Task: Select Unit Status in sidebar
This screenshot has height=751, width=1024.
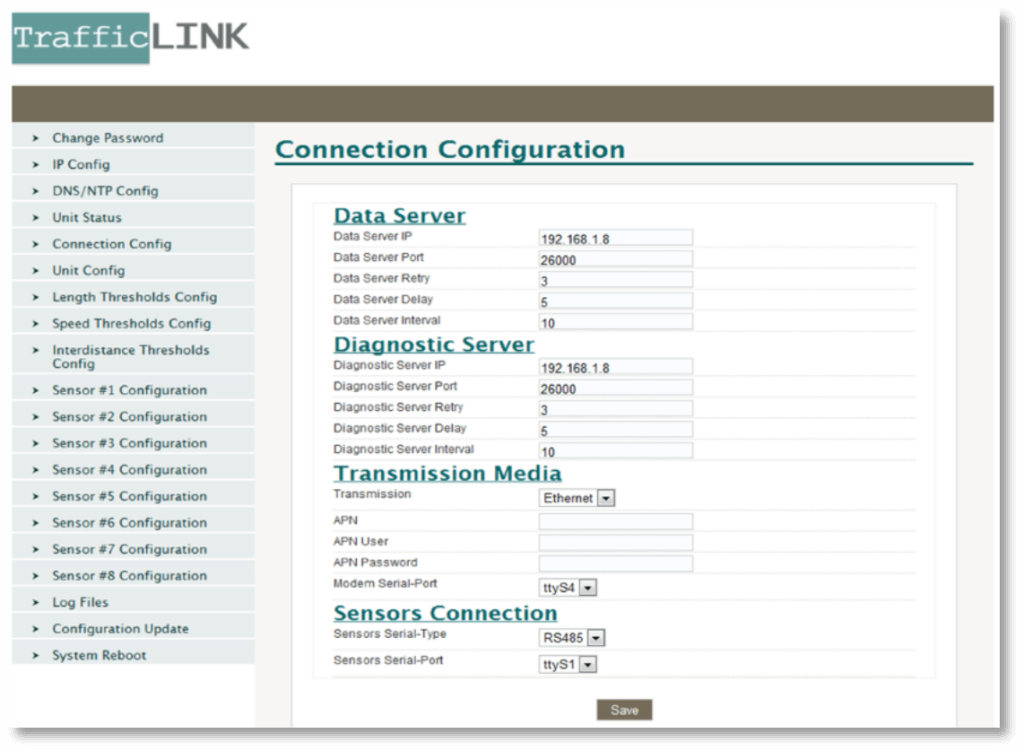Action: coord(87,218)
